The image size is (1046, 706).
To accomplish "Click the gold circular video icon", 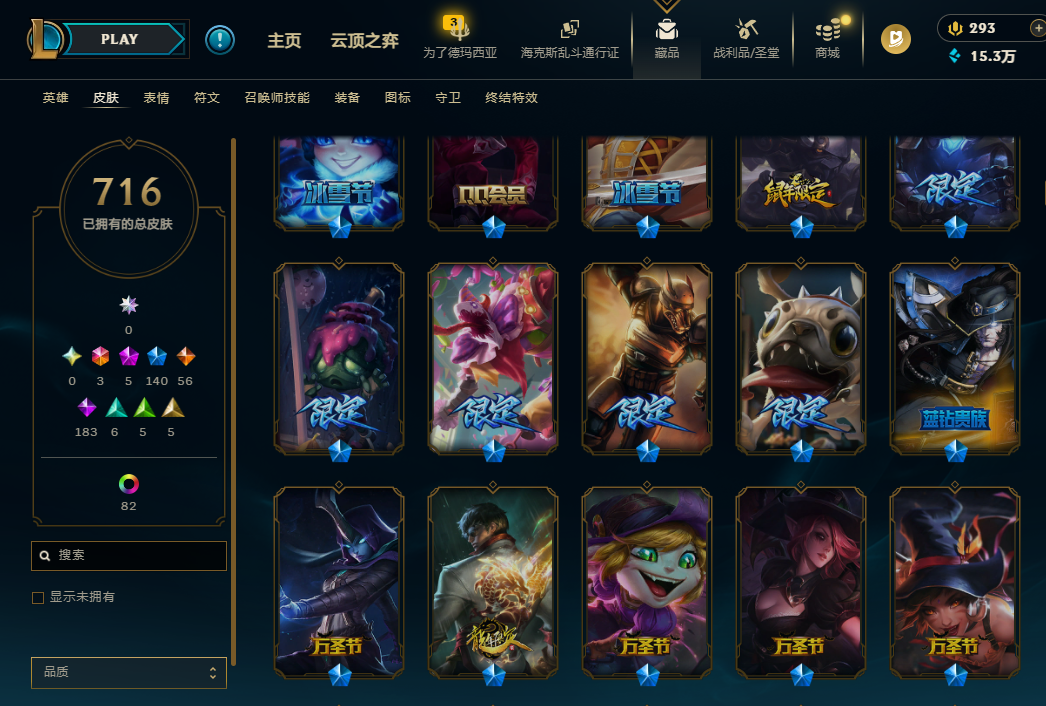I will coord(895,39).
